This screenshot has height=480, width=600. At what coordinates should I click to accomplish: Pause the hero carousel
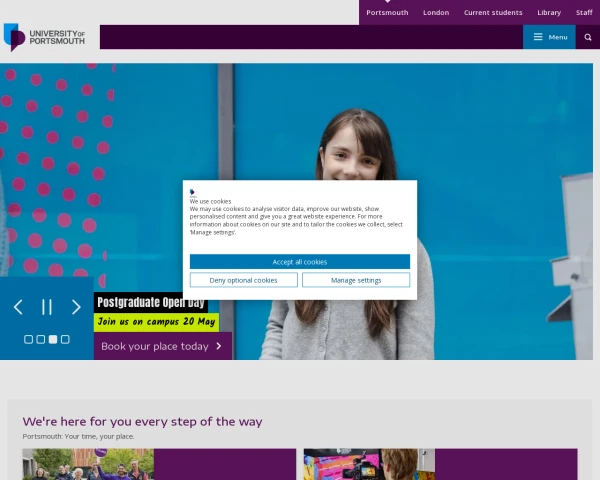[x=47, y=307]
